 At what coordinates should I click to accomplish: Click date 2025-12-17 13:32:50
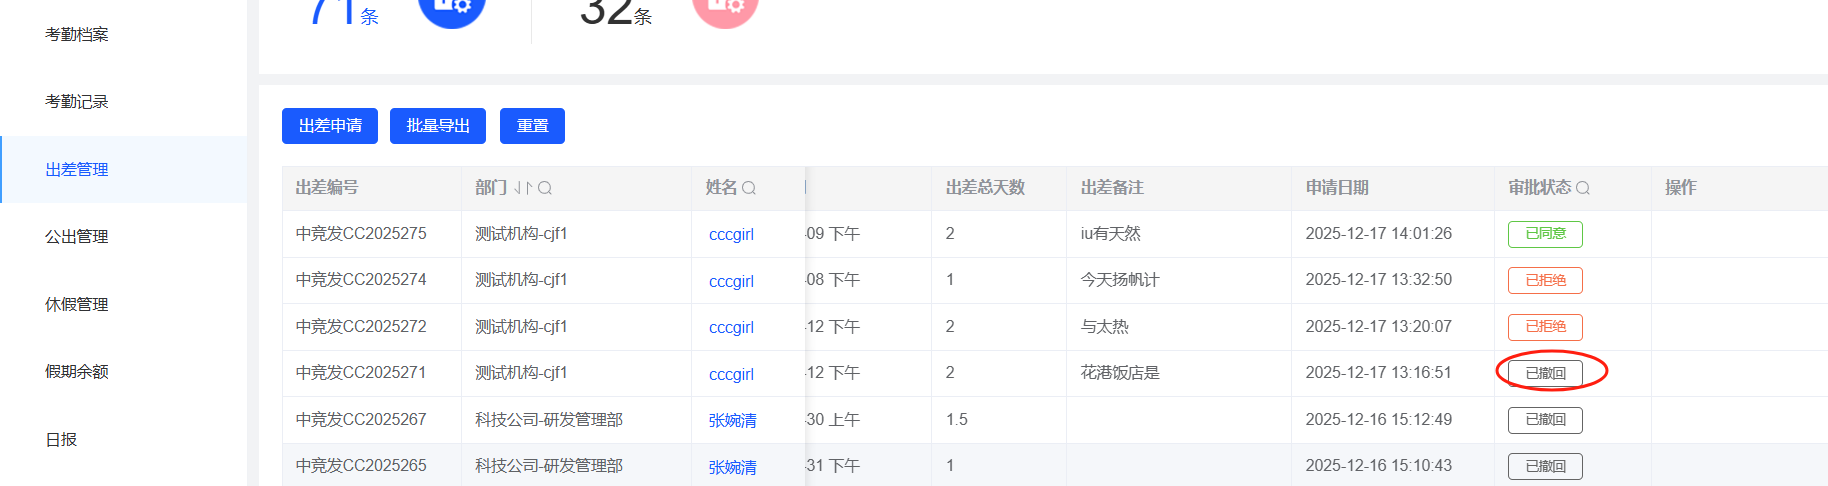(x=1378, y=279)
